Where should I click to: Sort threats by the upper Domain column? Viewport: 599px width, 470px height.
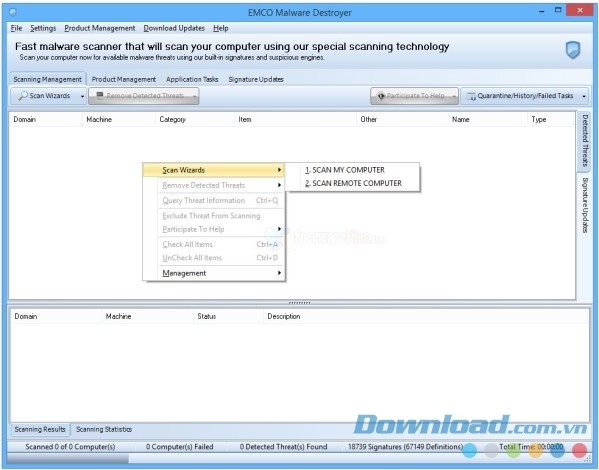[x=46, y=119]
